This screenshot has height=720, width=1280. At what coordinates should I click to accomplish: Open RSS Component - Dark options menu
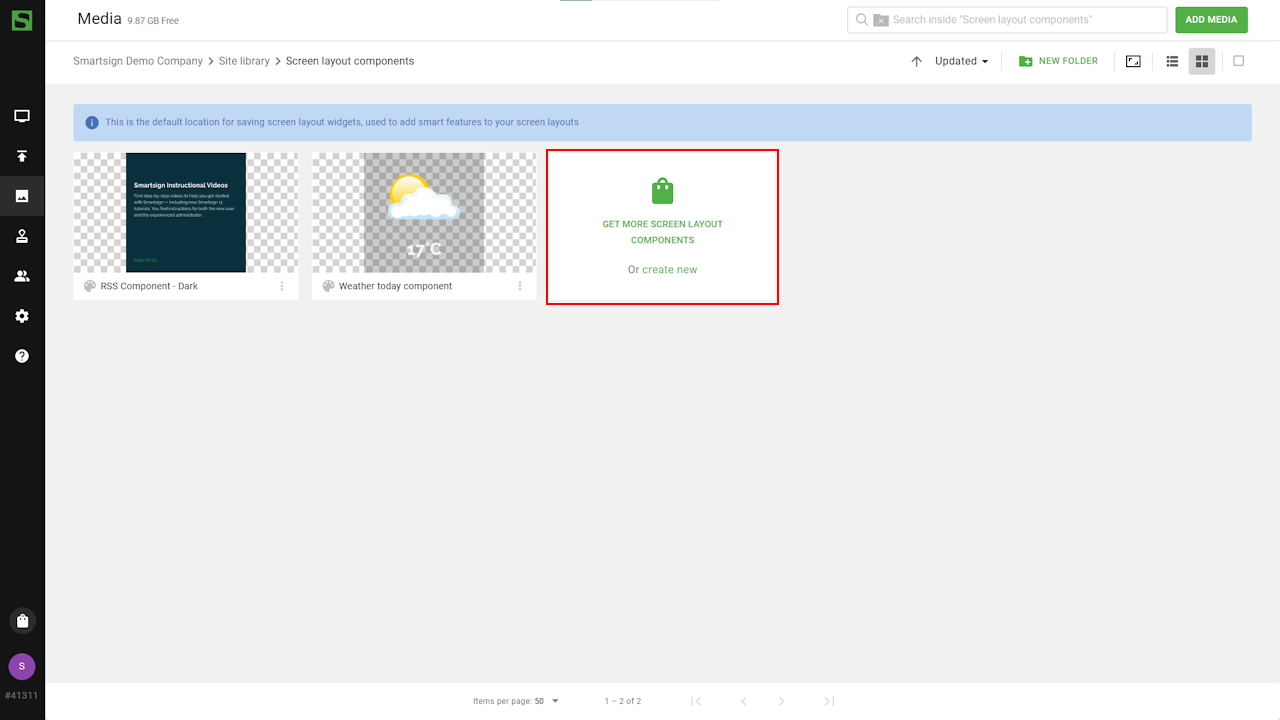coord(282,286)
